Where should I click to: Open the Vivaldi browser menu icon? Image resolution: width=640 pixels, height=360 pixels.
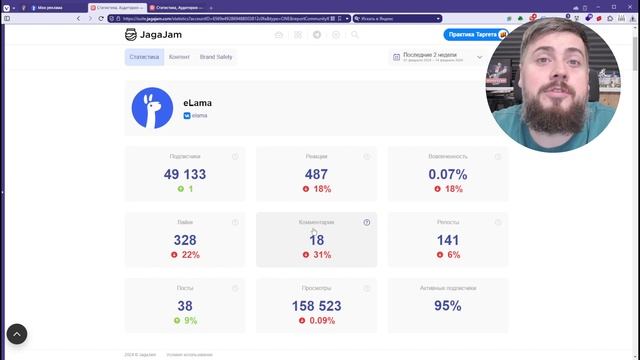[7, 8]
